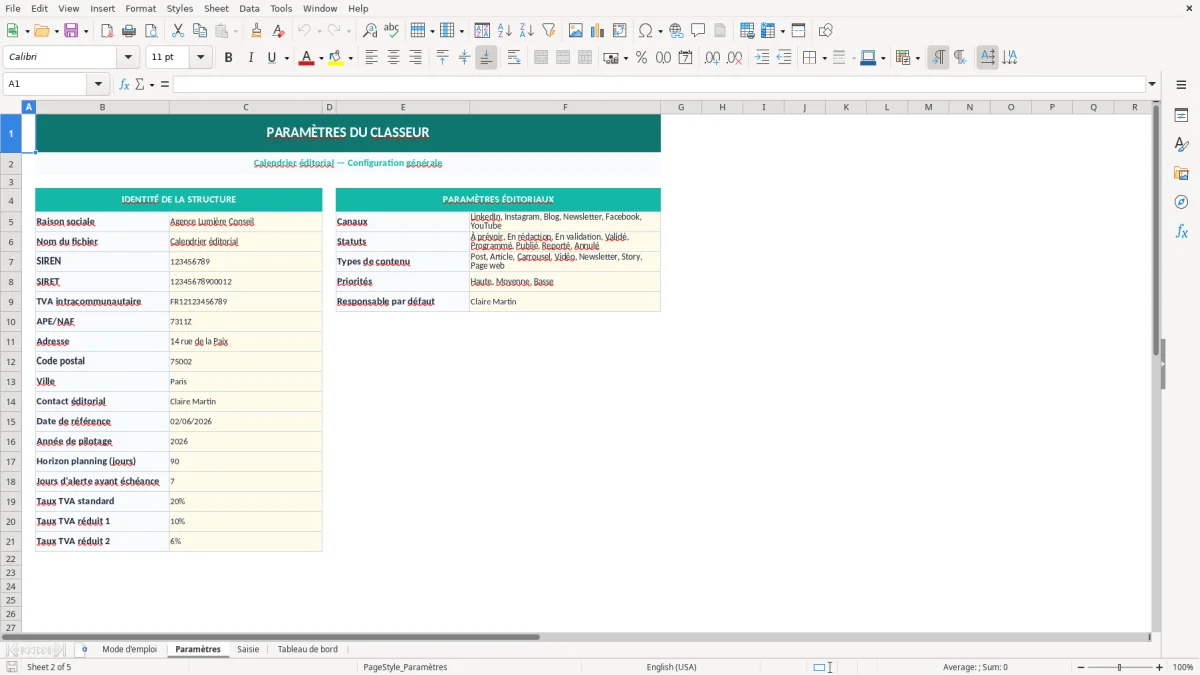Add a decimal place
1200x675 pixels.
[712, 58]
